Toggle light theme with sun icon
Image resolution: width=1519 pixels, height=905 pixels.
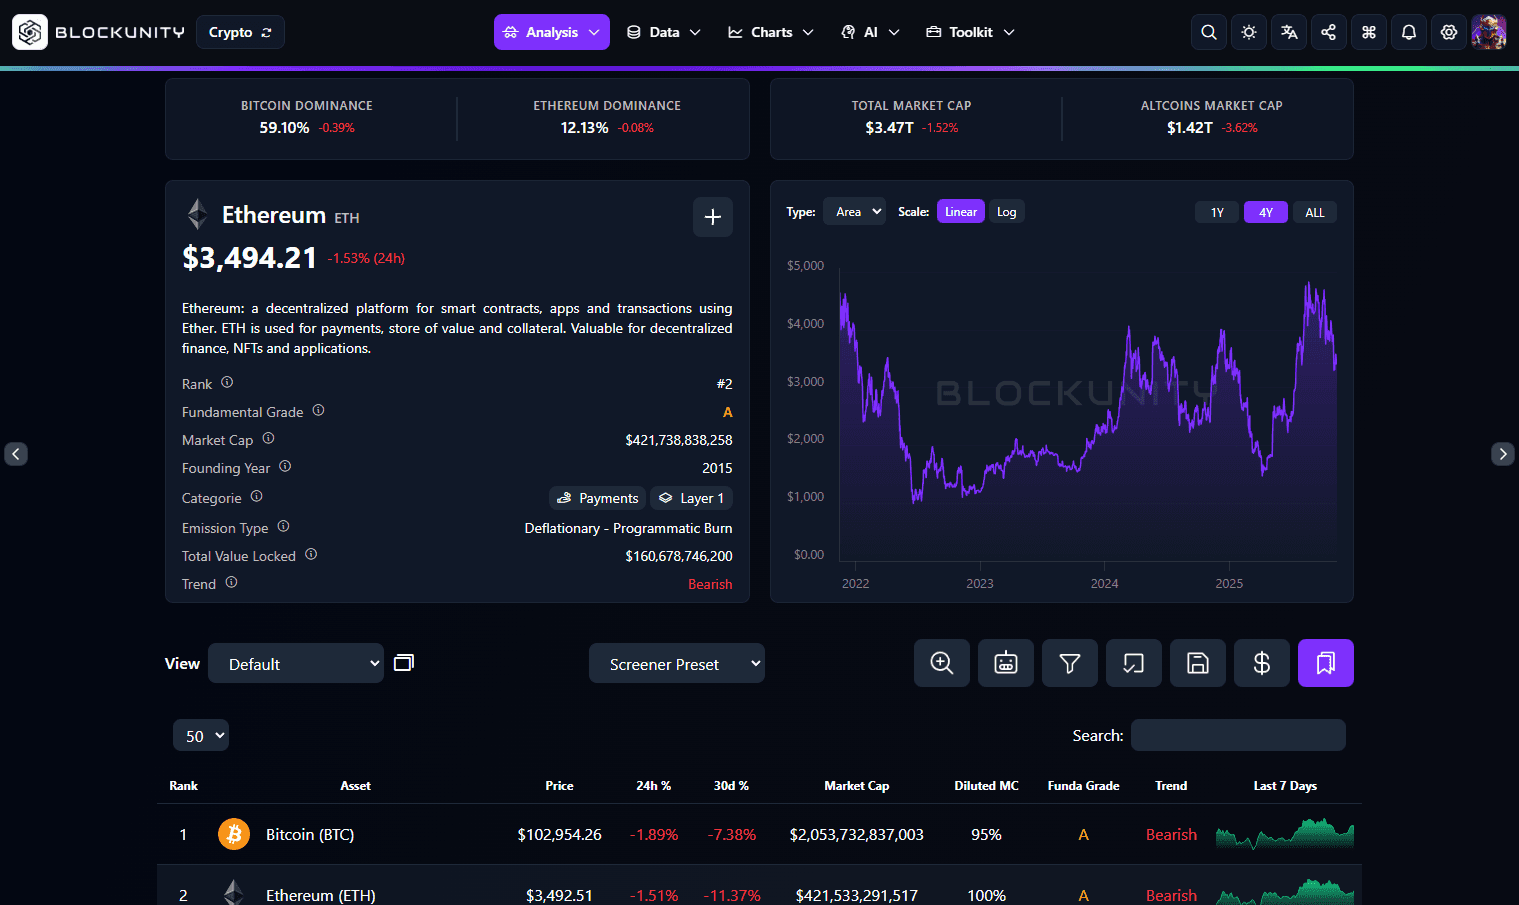(1249, 32)
